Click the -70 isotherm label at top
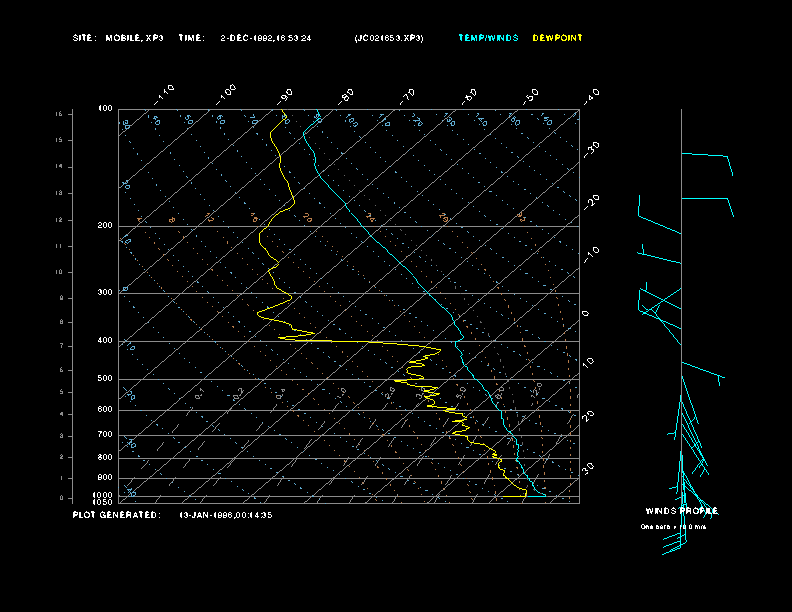The height and width of the screenshot is (612, 792). coord(407,96)
